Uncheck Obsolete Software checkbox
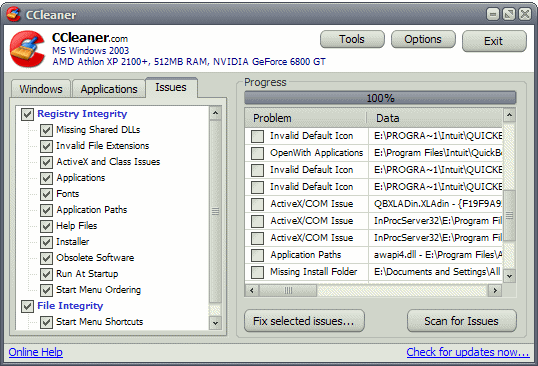This screenshot has width=538, height=366. (x=46, y=258)
